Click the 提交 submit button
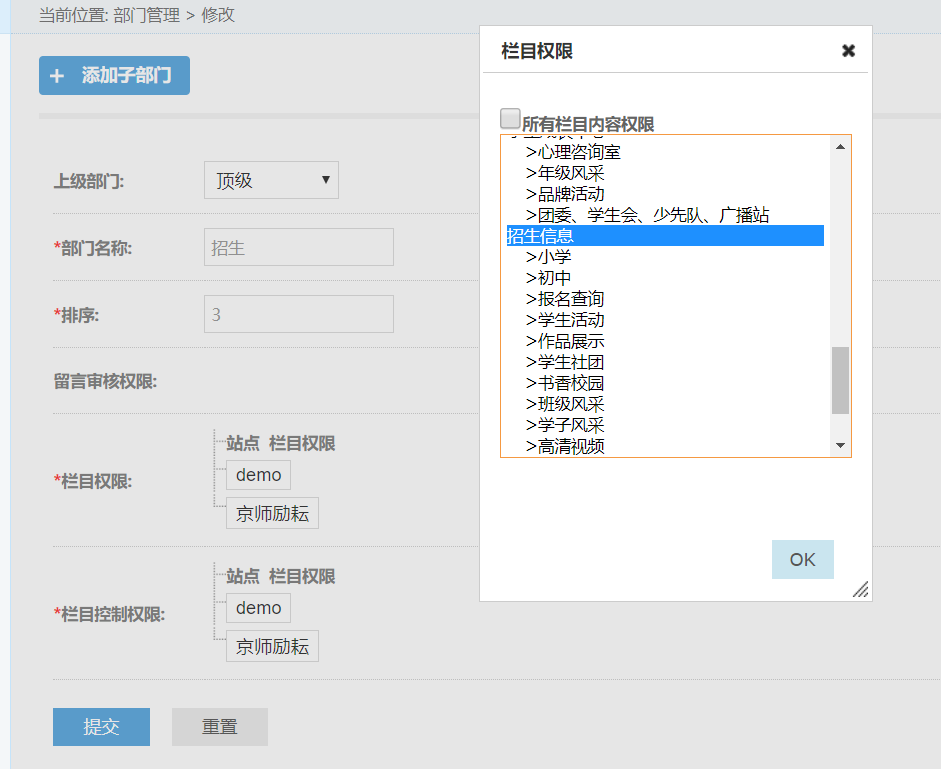941x769 pixels. tap(101, 727)
